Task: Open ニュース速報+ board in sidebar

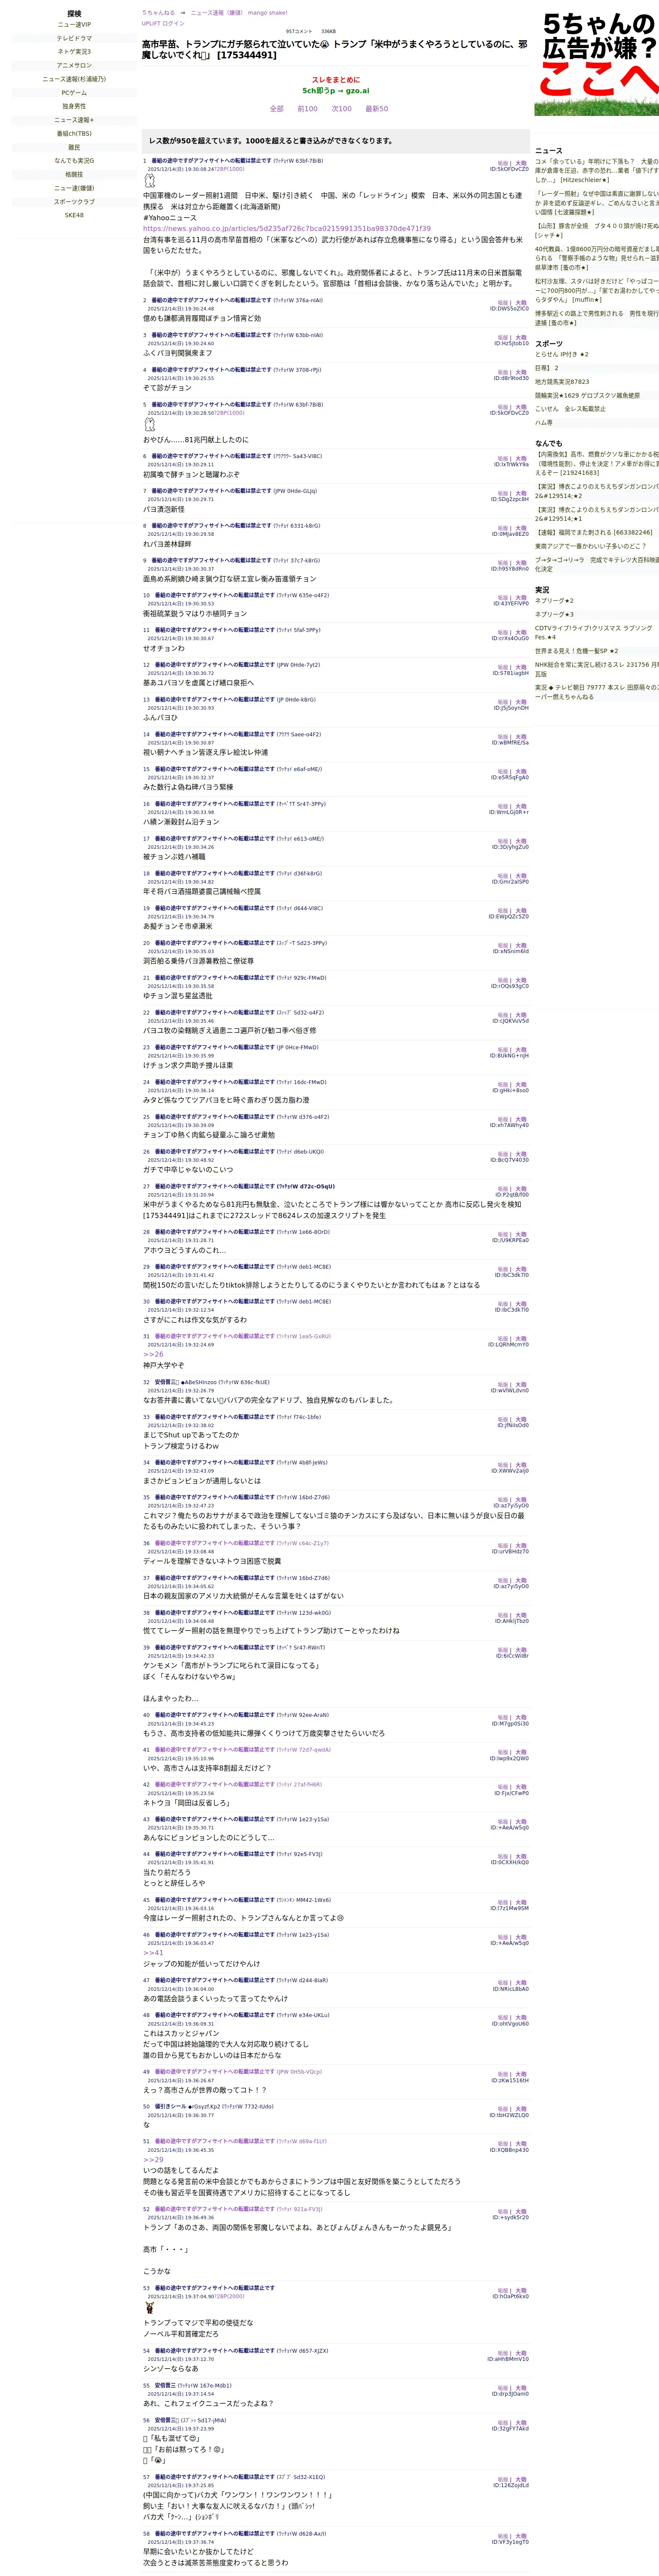Action: tap(74, 120)
